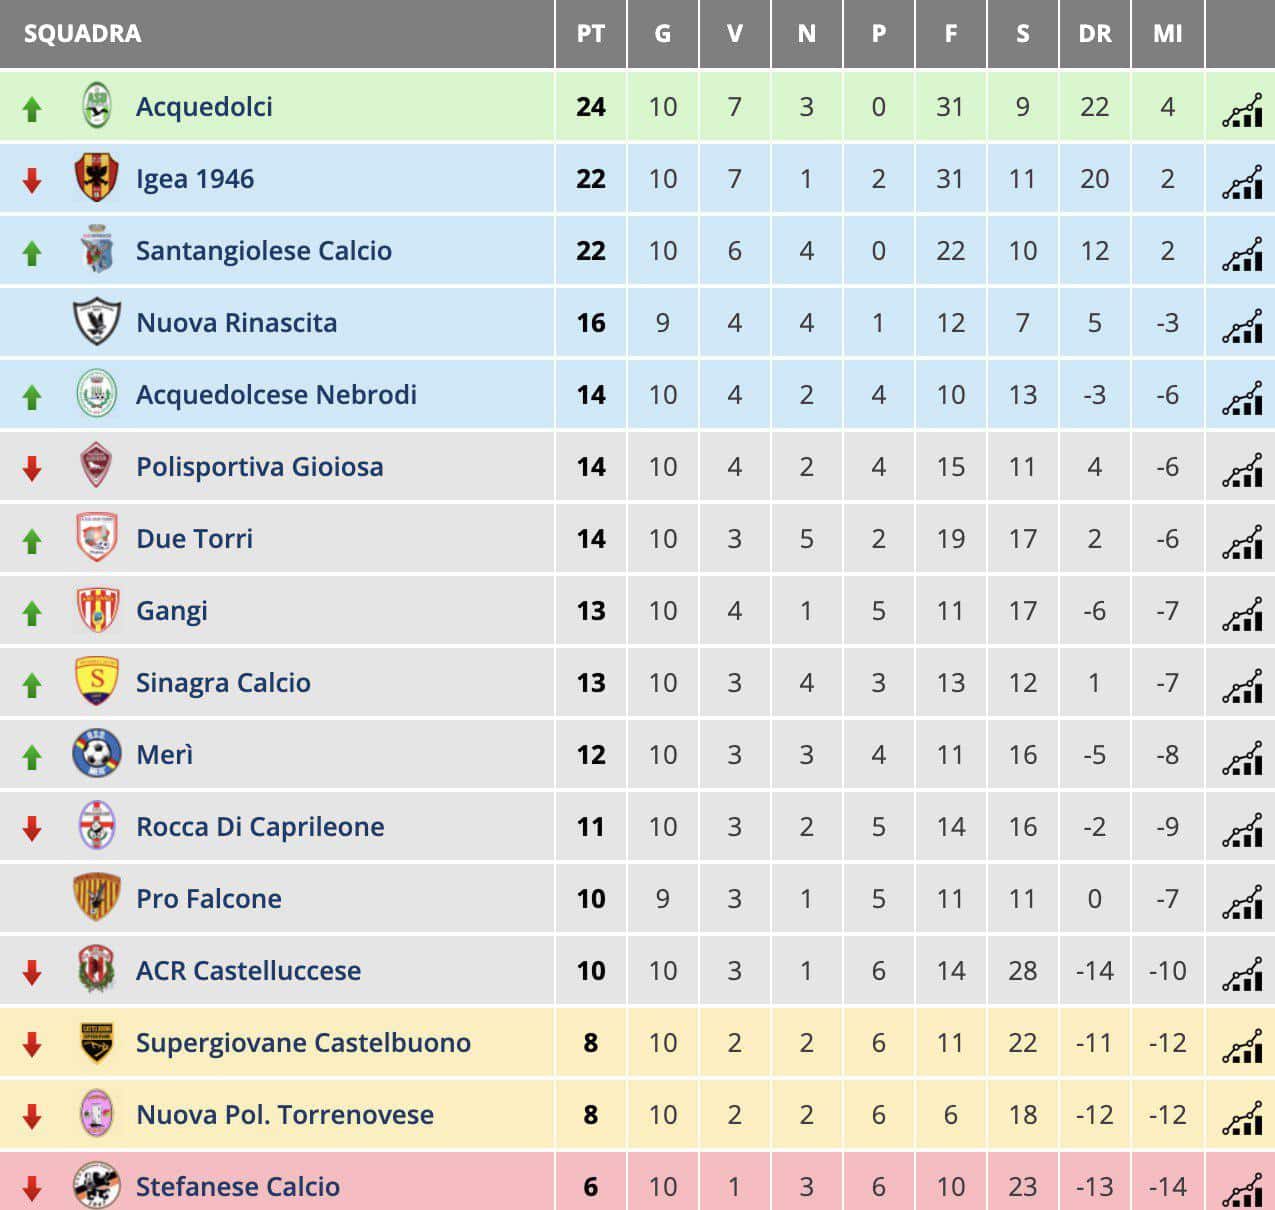
Task: Open trend chart icon for Due Torri
Action: 1242,542
